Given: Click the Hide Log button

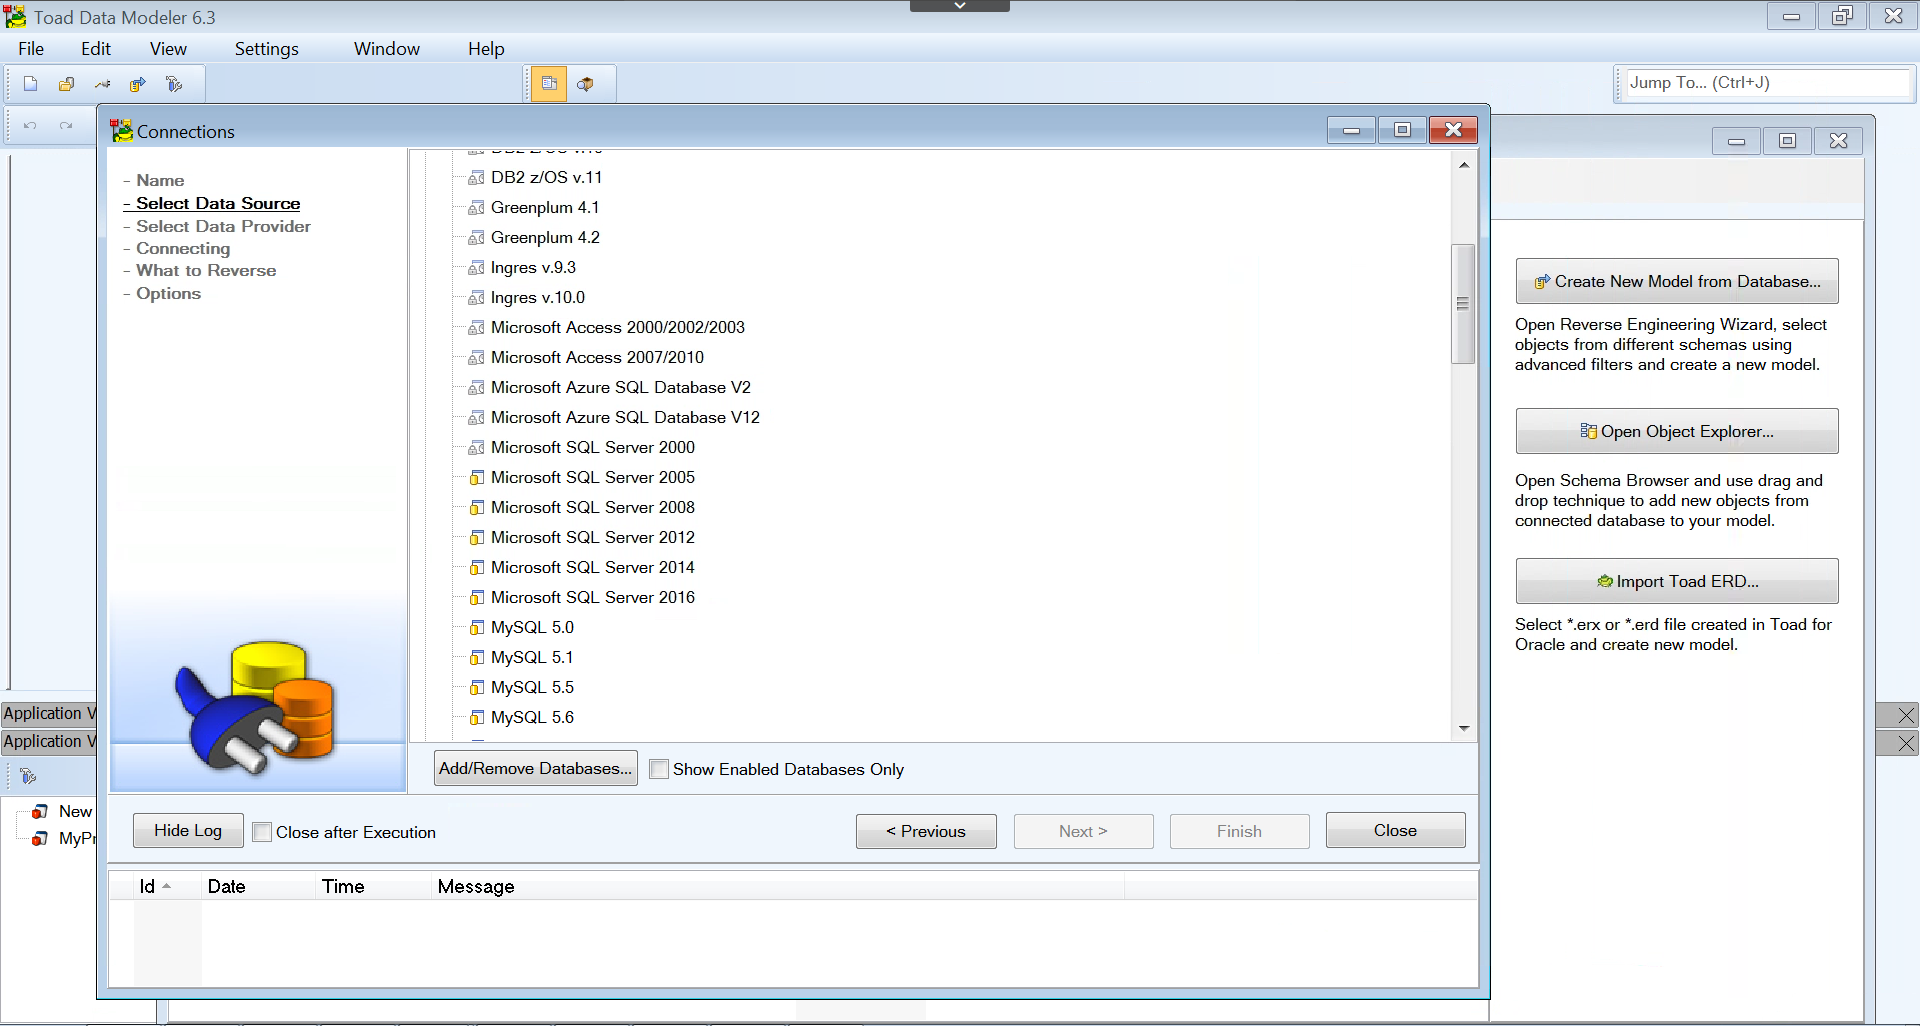Looking at the screenshot, I should coord(188,830).
